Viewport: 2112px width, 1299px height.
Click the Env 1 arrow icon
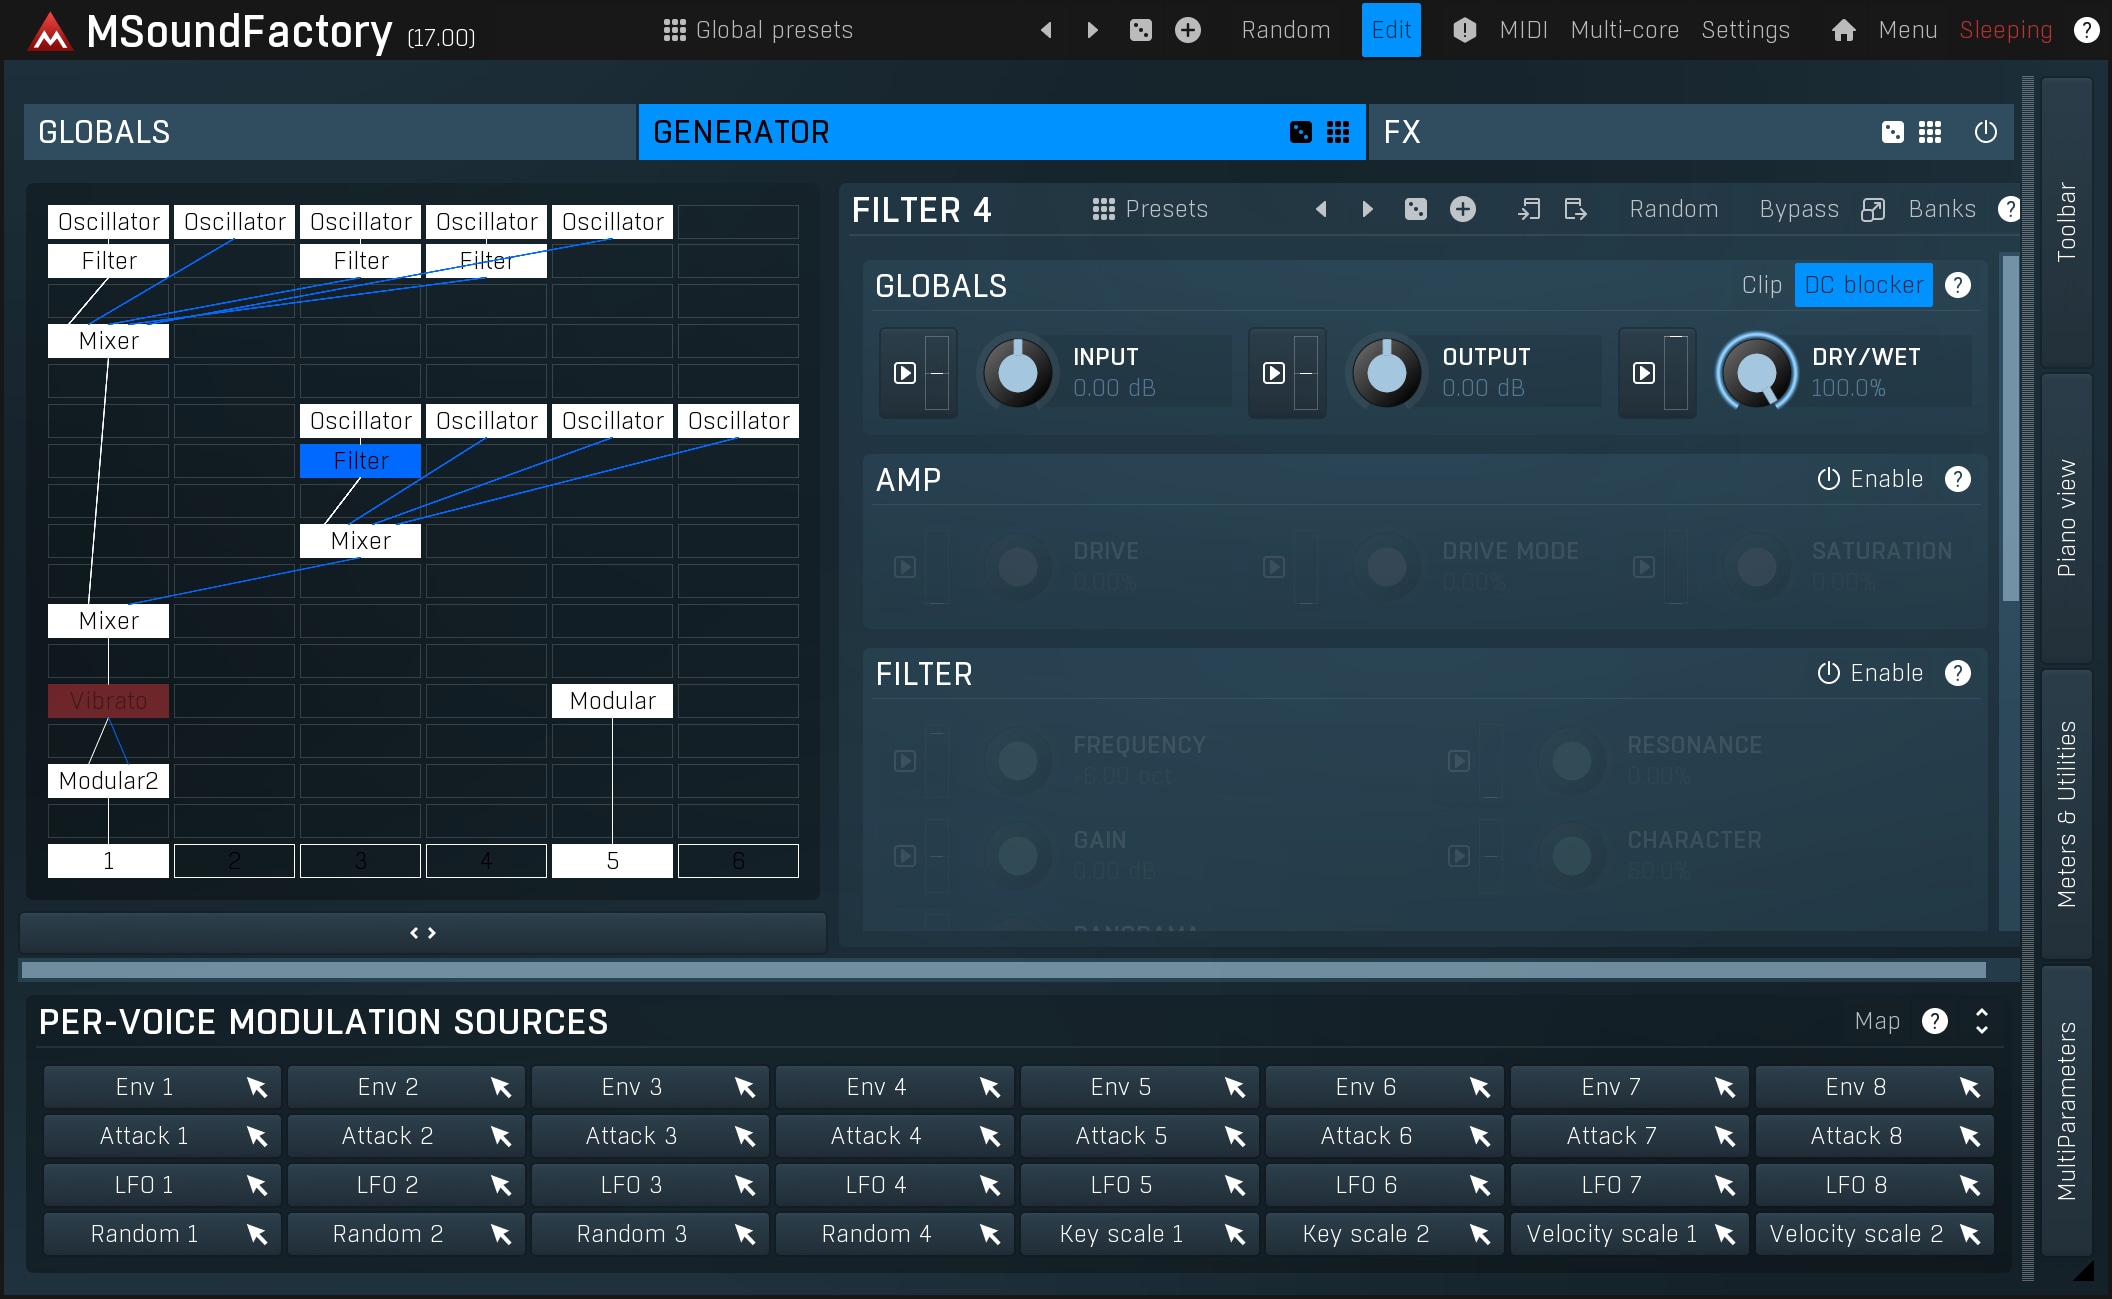[257, 1087]
